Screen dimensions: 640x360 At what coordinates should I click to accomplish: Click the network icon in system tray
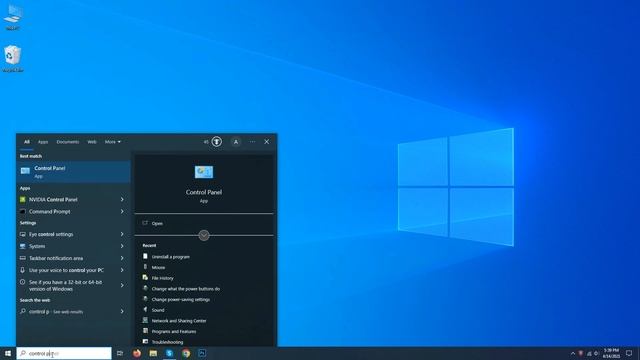tap(589, 353)
